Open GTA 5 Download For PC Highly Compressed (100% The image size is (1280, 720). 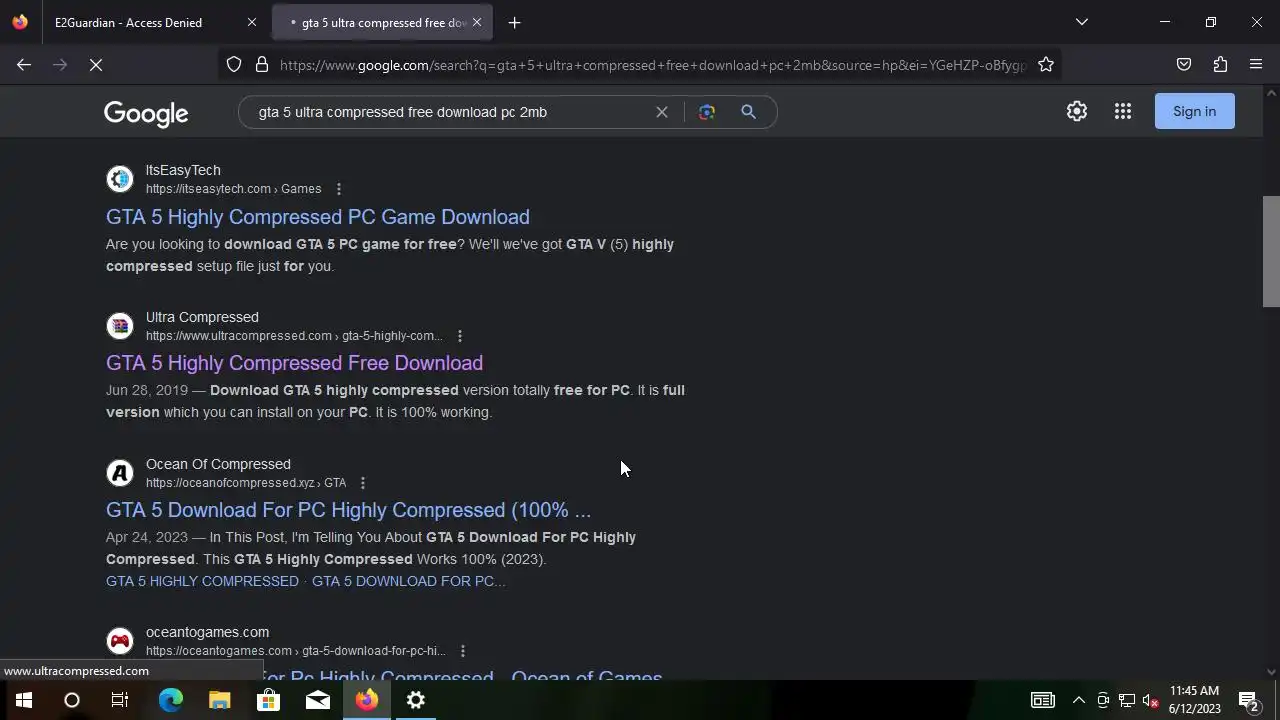tap(348, 510)
